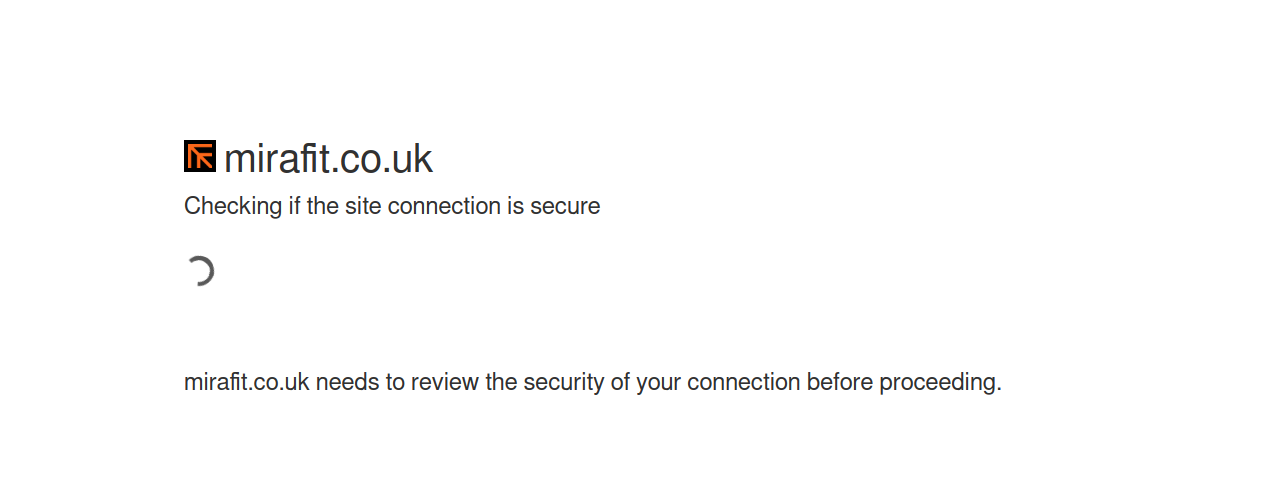Click the word 'review' in the bottom sentence
The height and width of the screenshot is (480, 1280).
[445, 382]
